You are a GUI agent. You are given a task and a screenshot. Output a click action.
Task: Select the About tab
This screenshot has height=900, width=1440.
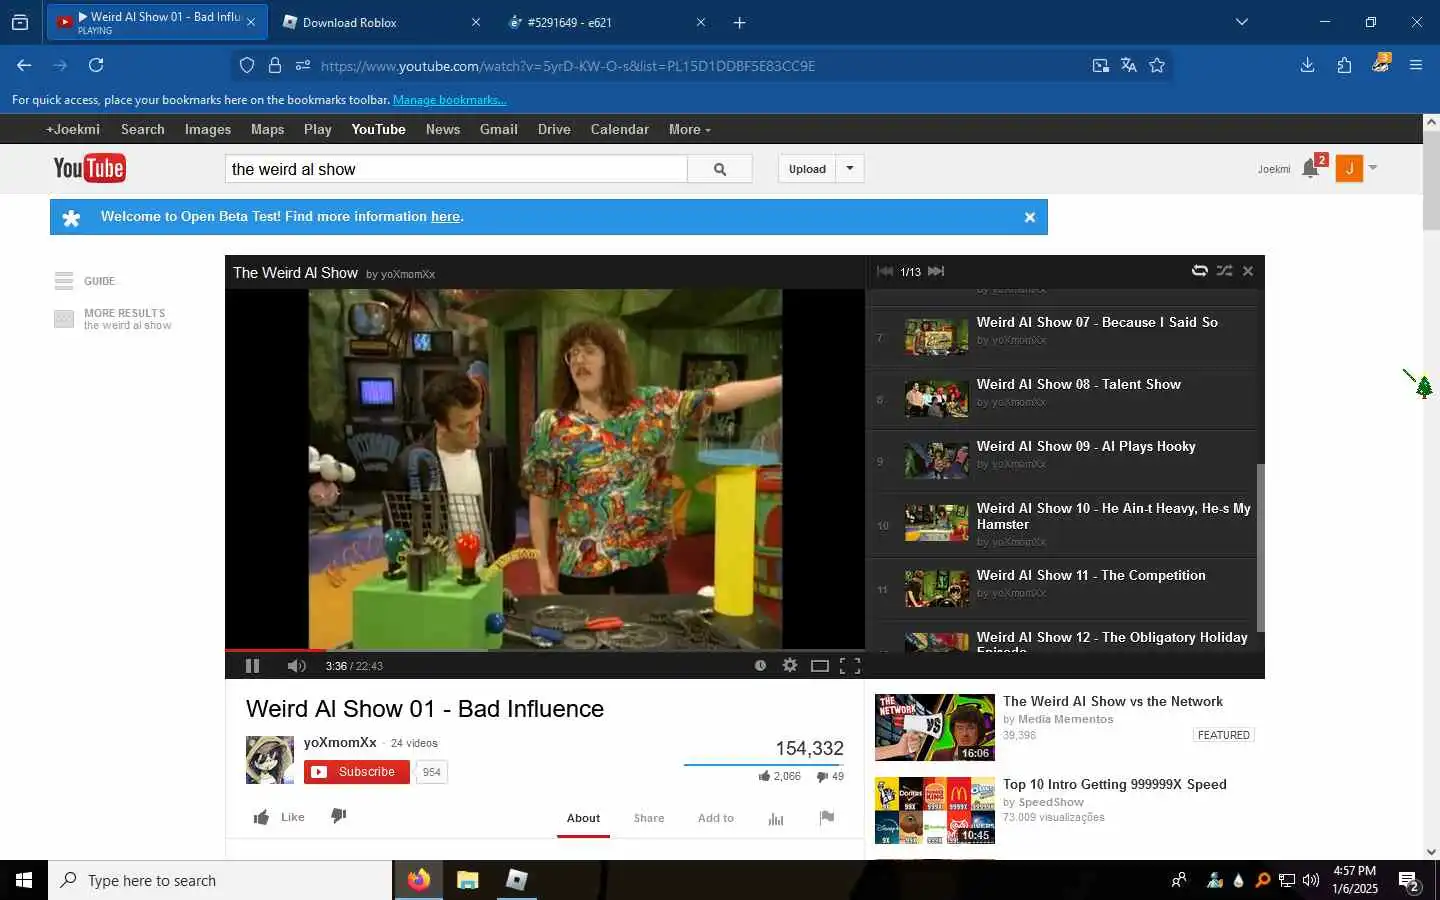coord(583,818)
